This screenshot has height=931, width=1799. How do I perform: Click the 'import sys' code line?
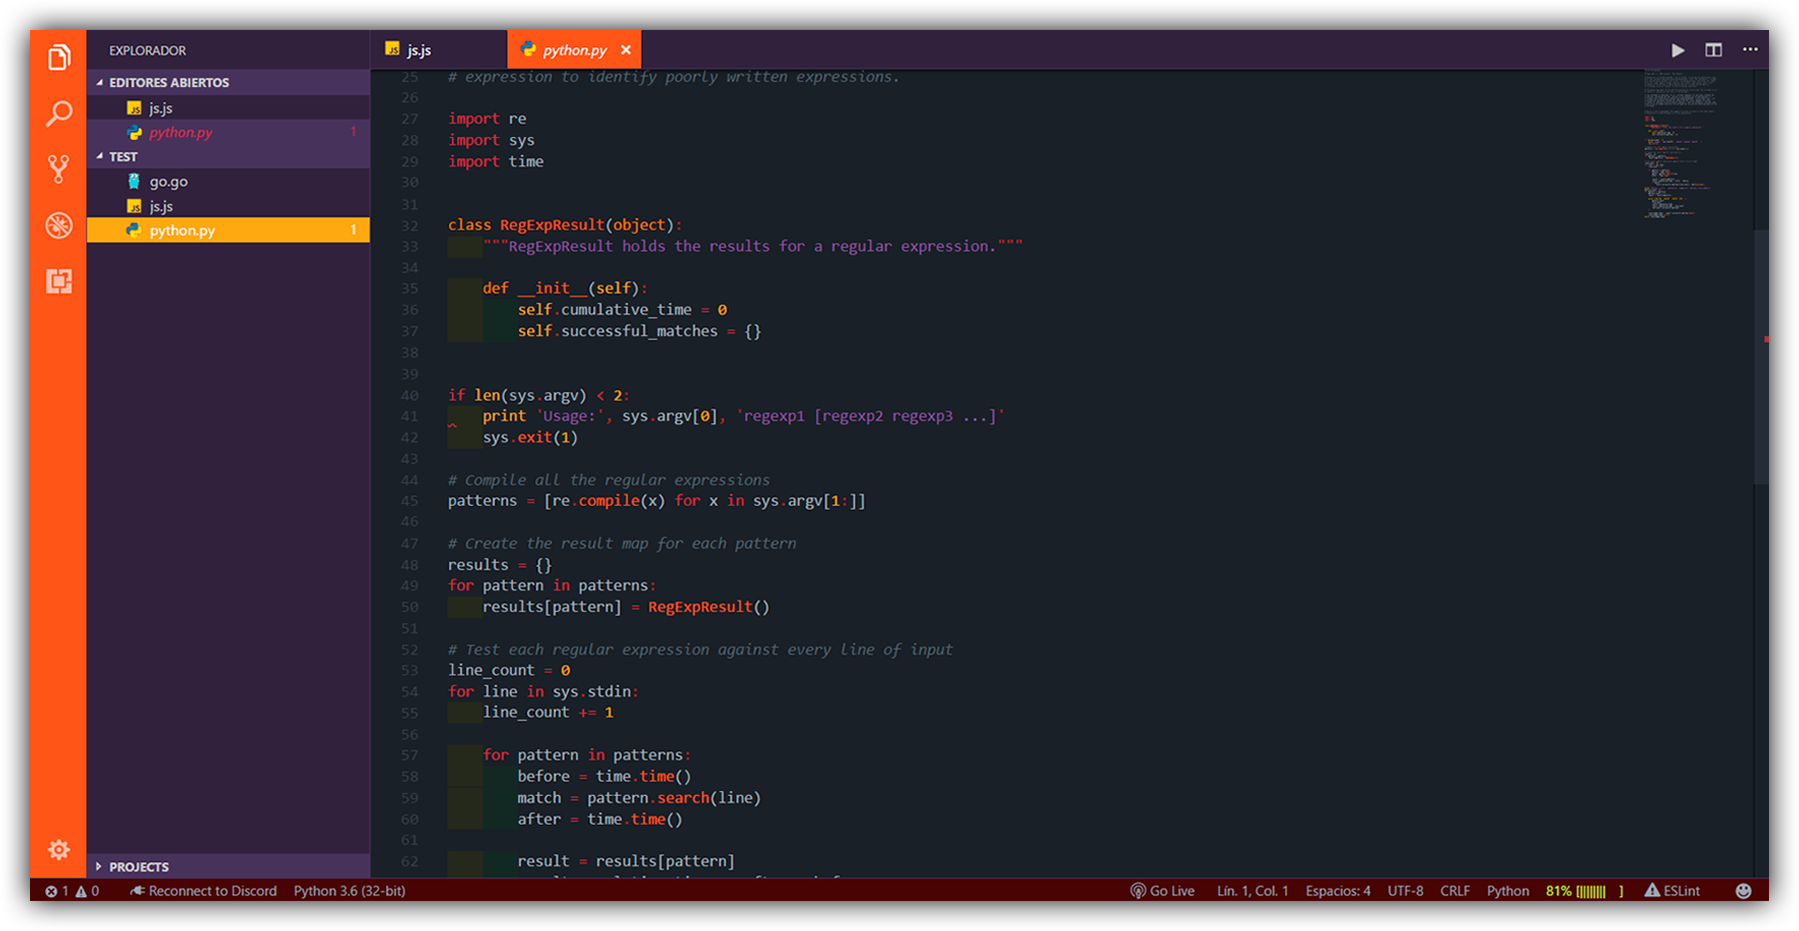point(491,140)
